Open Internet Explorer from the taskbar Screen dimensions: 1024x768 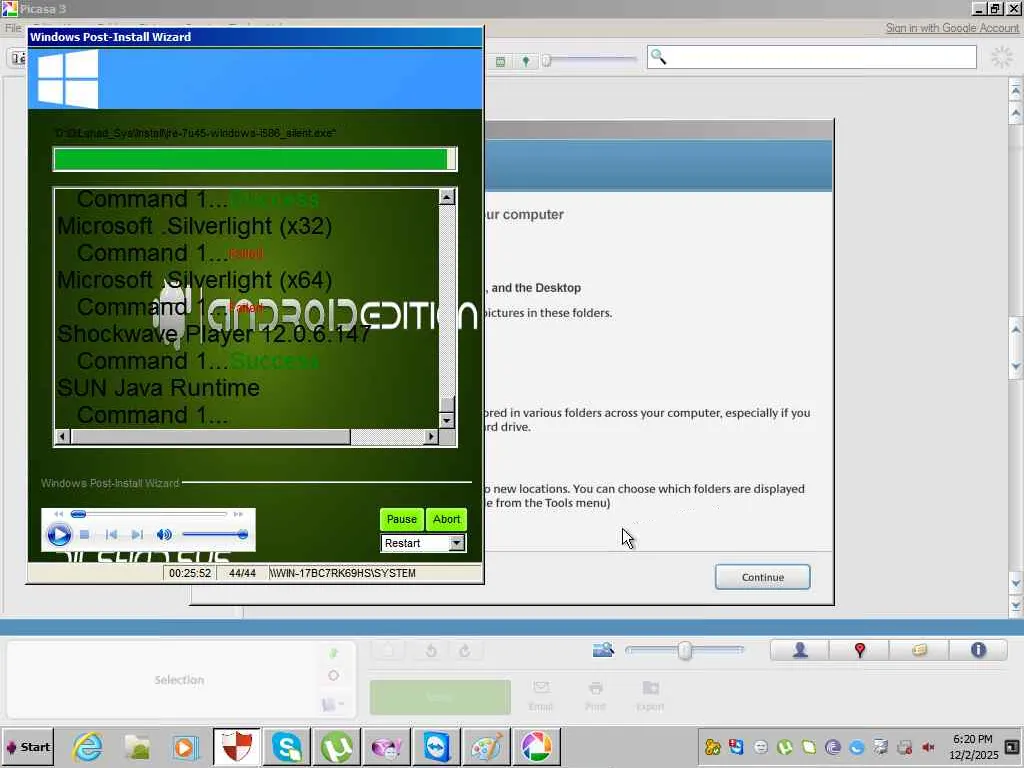coord(88,747)
